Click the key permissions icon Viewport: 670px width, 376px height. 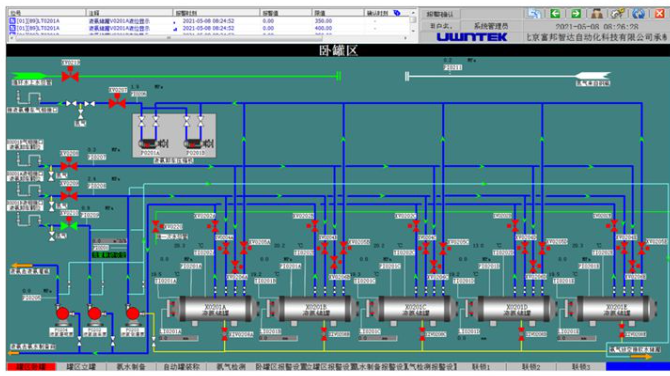[617, 14]
